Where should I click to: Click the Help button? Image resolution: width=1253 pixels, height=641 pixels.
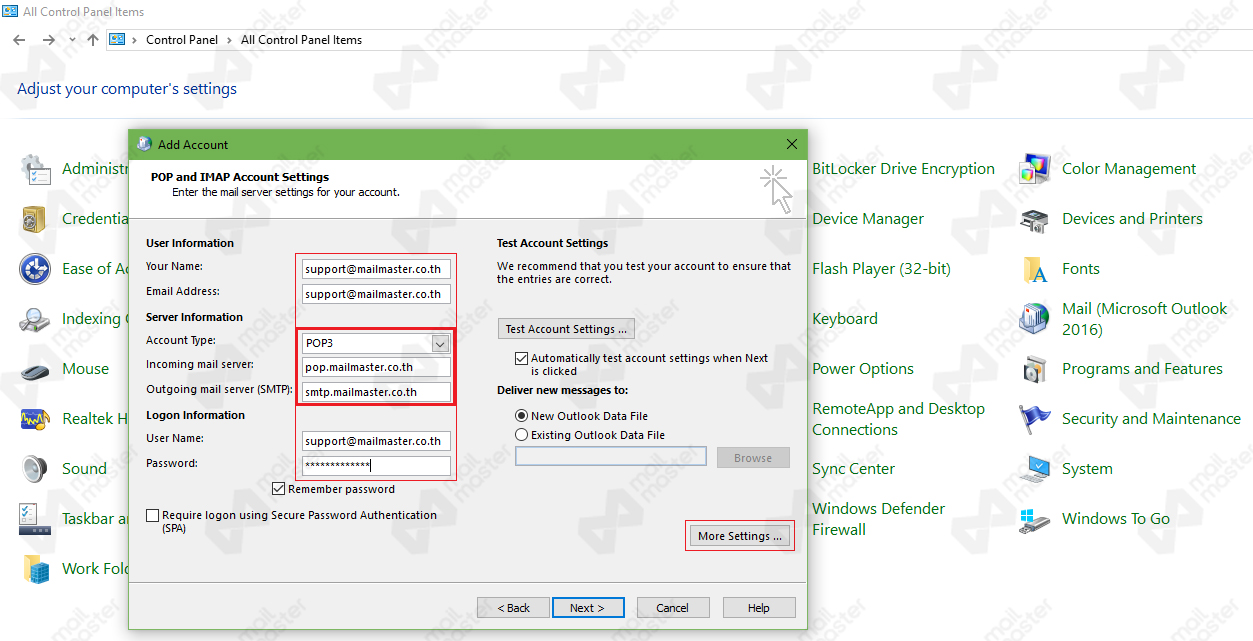[x=759, y=608]
